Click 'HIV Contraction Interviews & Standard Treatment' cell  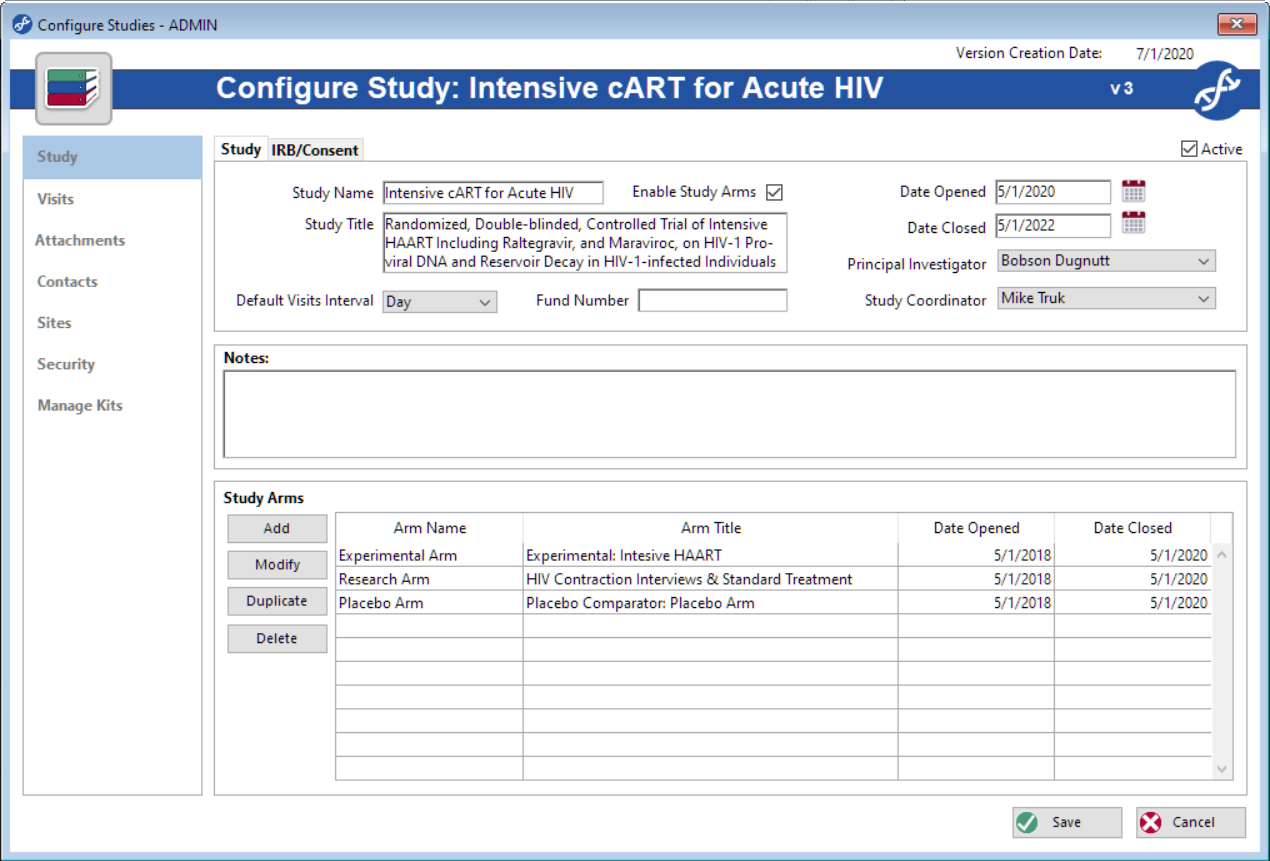pos(710,579)
